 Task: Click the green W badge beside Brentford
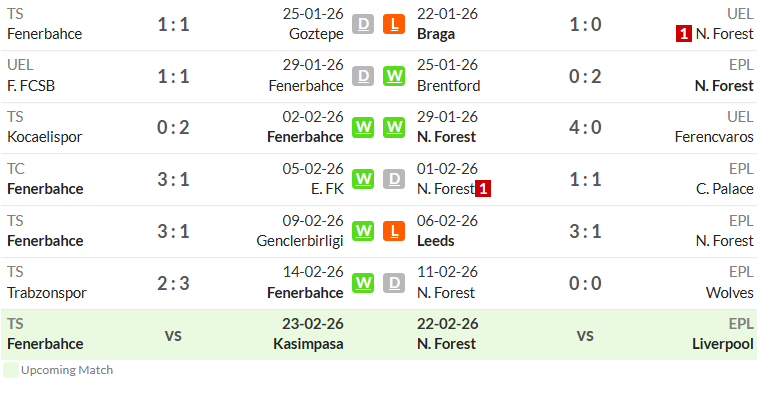394,76
